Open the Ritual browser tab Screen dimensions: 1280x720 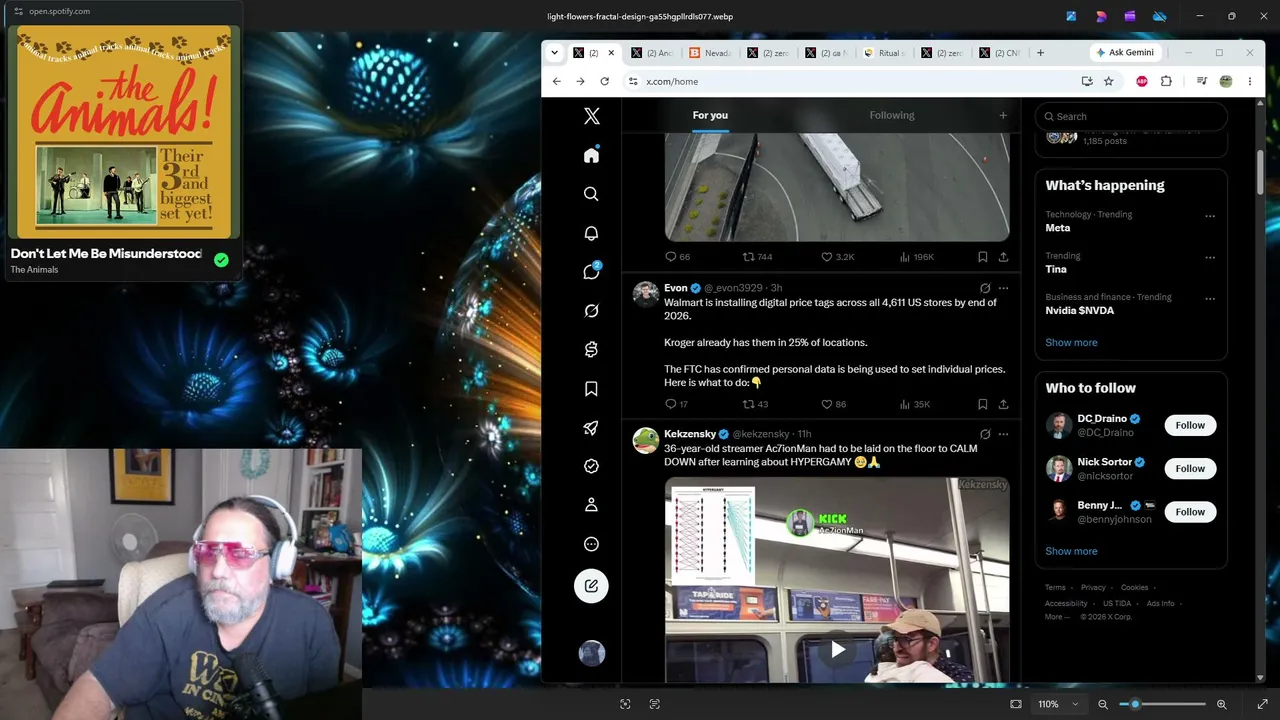(884, 53)
